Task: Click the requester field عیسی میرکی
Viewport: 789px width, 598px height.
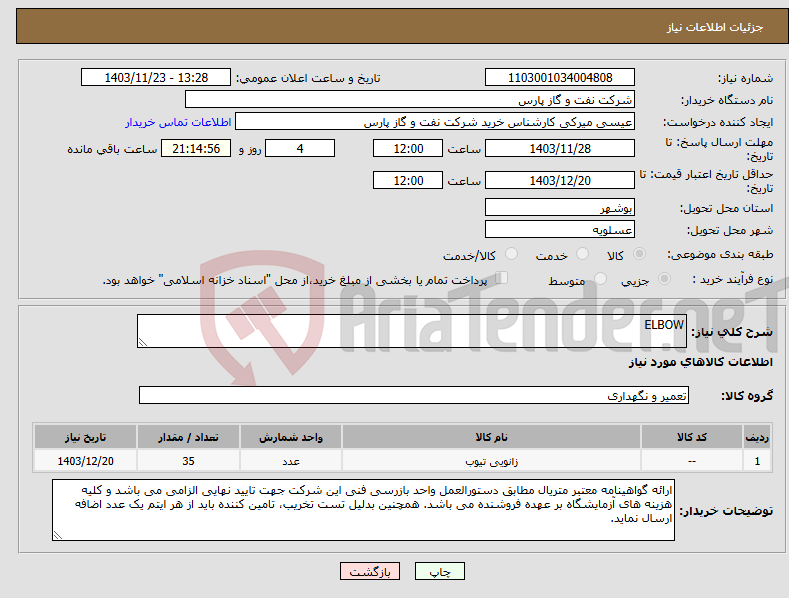Action: [435, 122]
